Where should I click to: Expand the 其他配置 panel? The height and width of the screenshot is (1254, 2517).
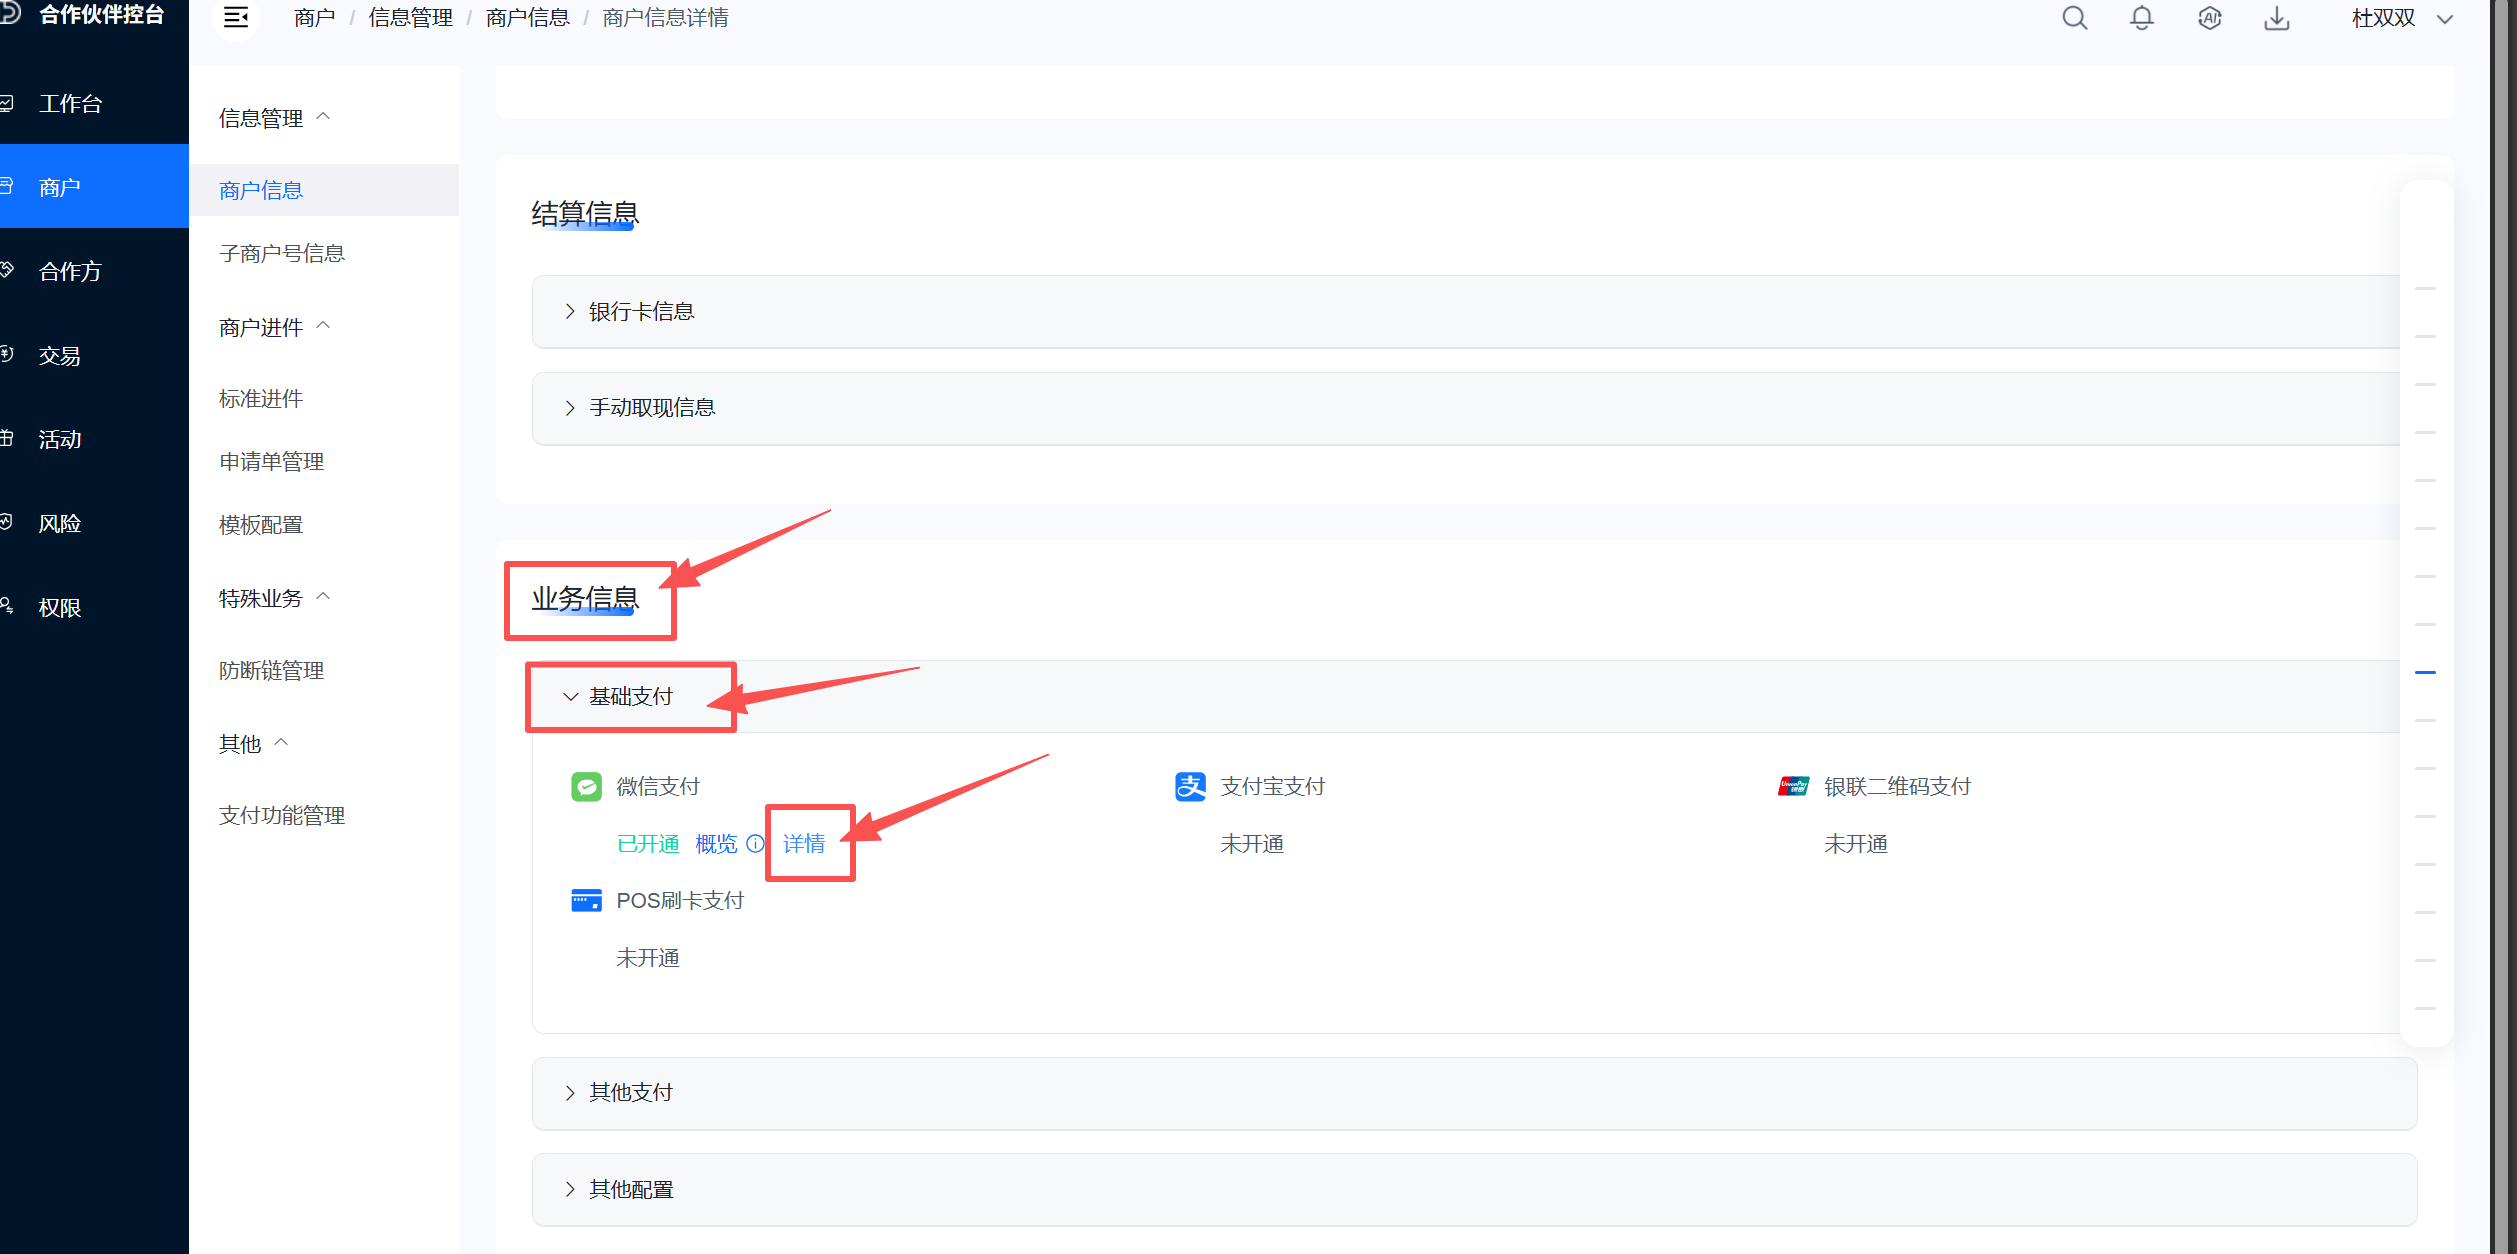pos(1474,1190)
